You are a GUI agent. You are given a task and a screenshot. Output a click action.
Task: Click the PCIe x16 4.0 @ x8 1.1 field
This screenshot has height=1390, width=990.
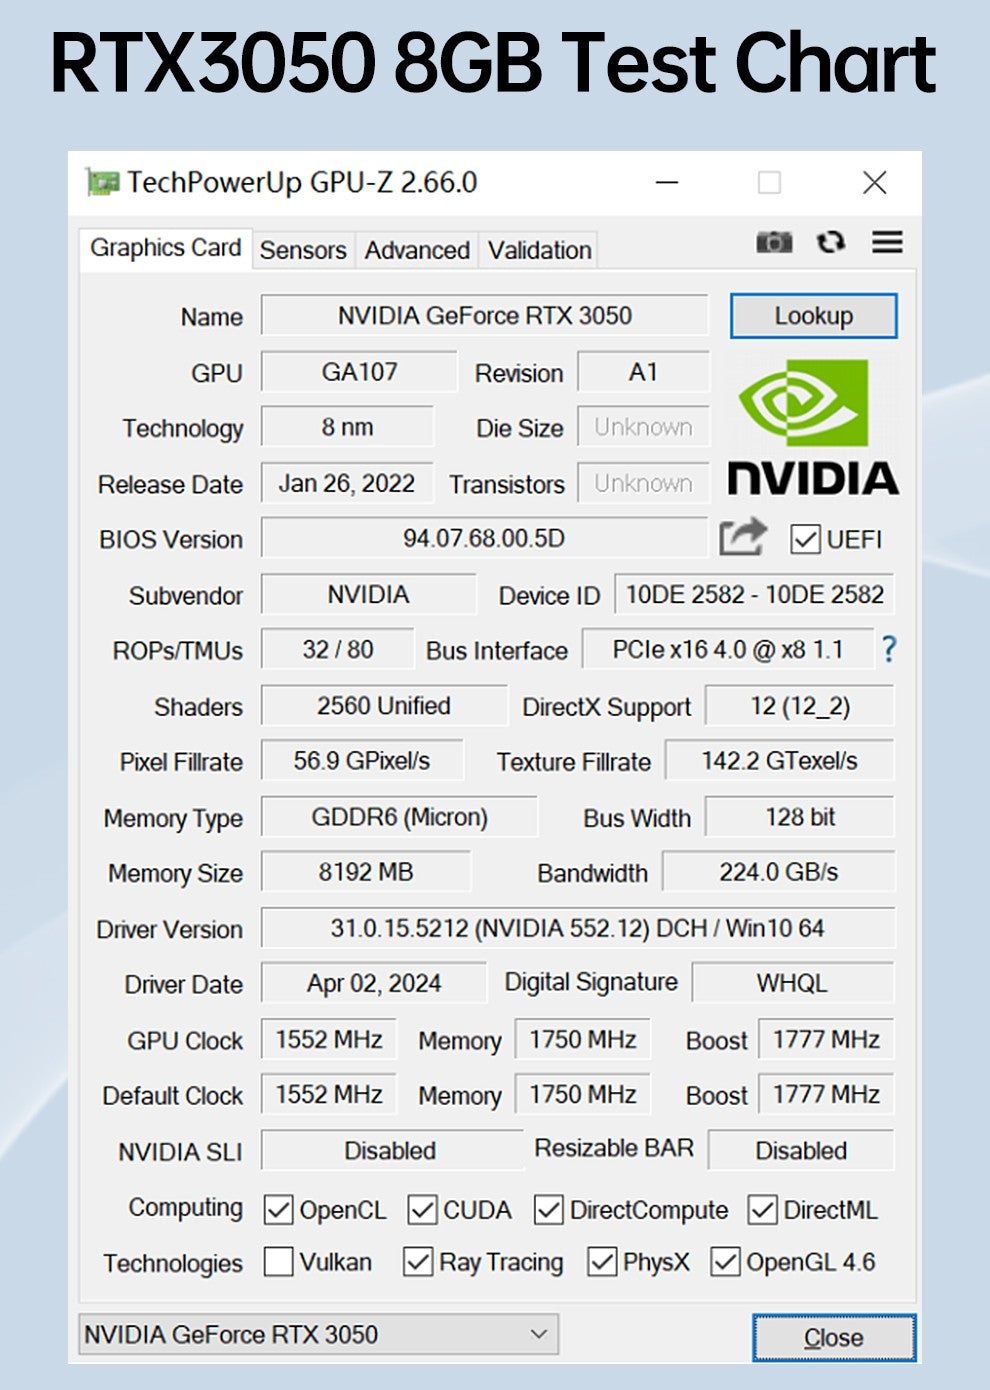click(x=727, y=649)
